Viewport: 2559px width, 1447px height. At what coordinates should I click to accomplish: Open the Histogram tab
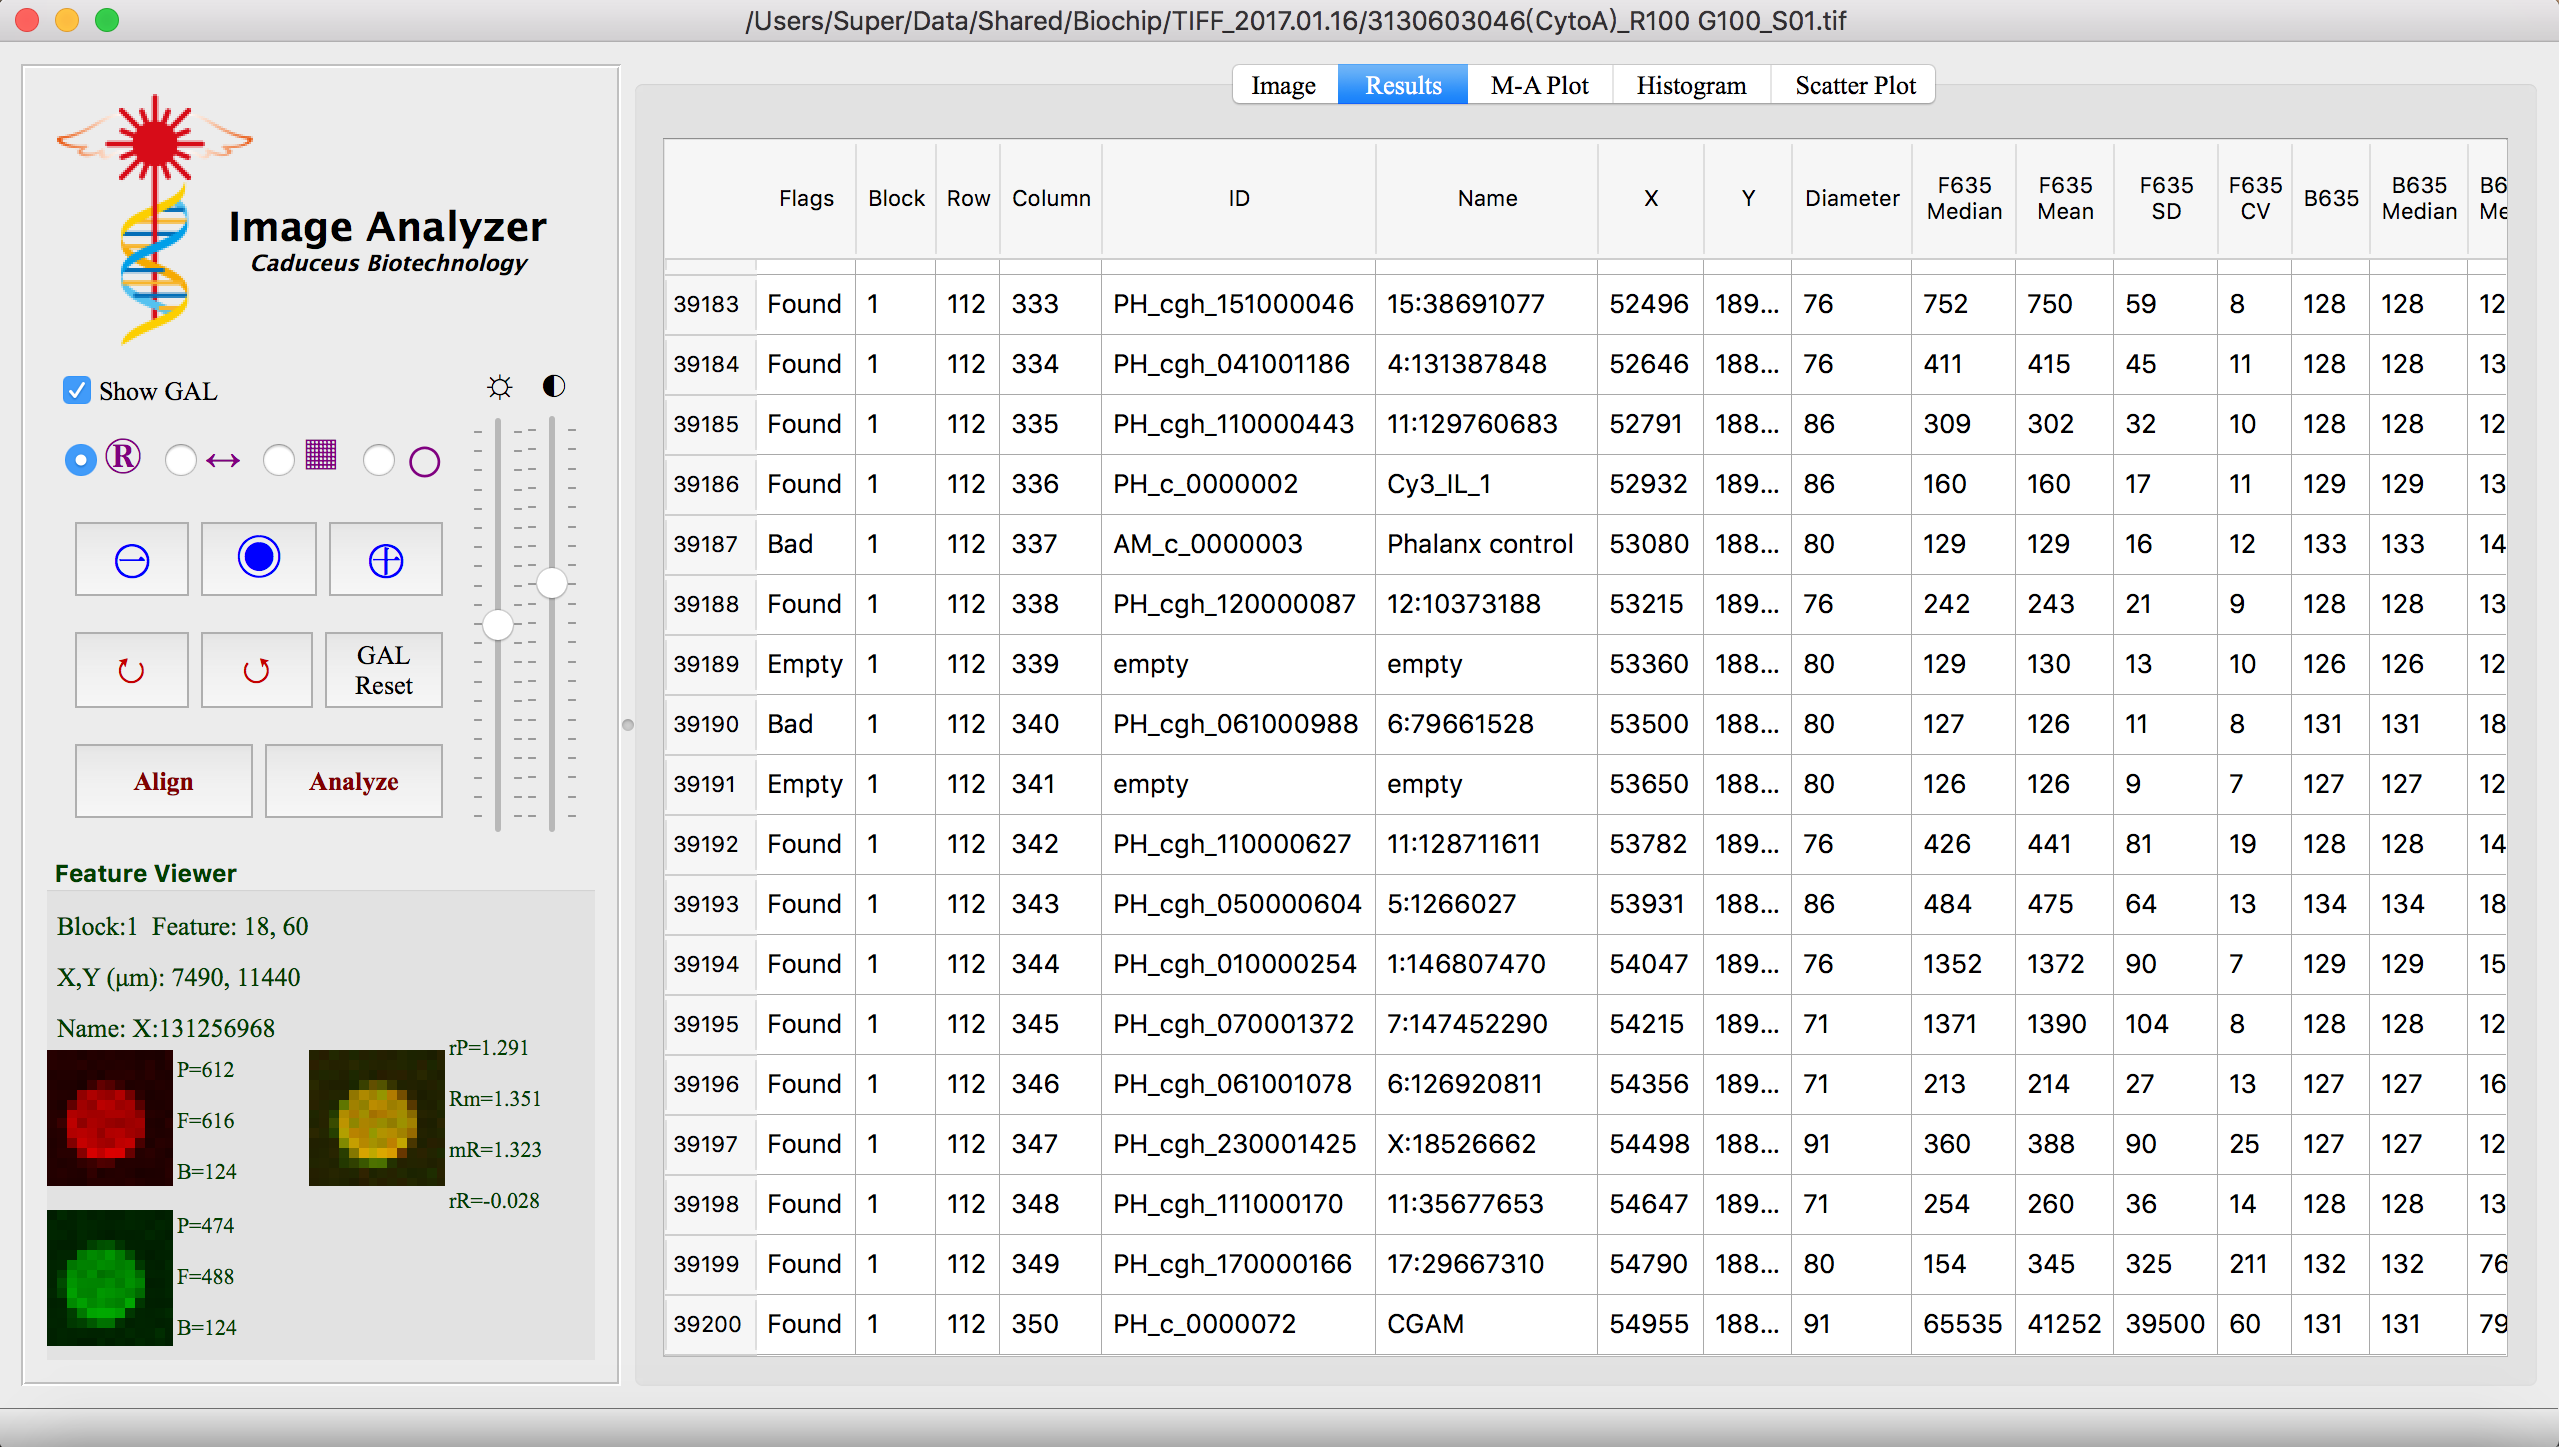tap(1690, 85)
